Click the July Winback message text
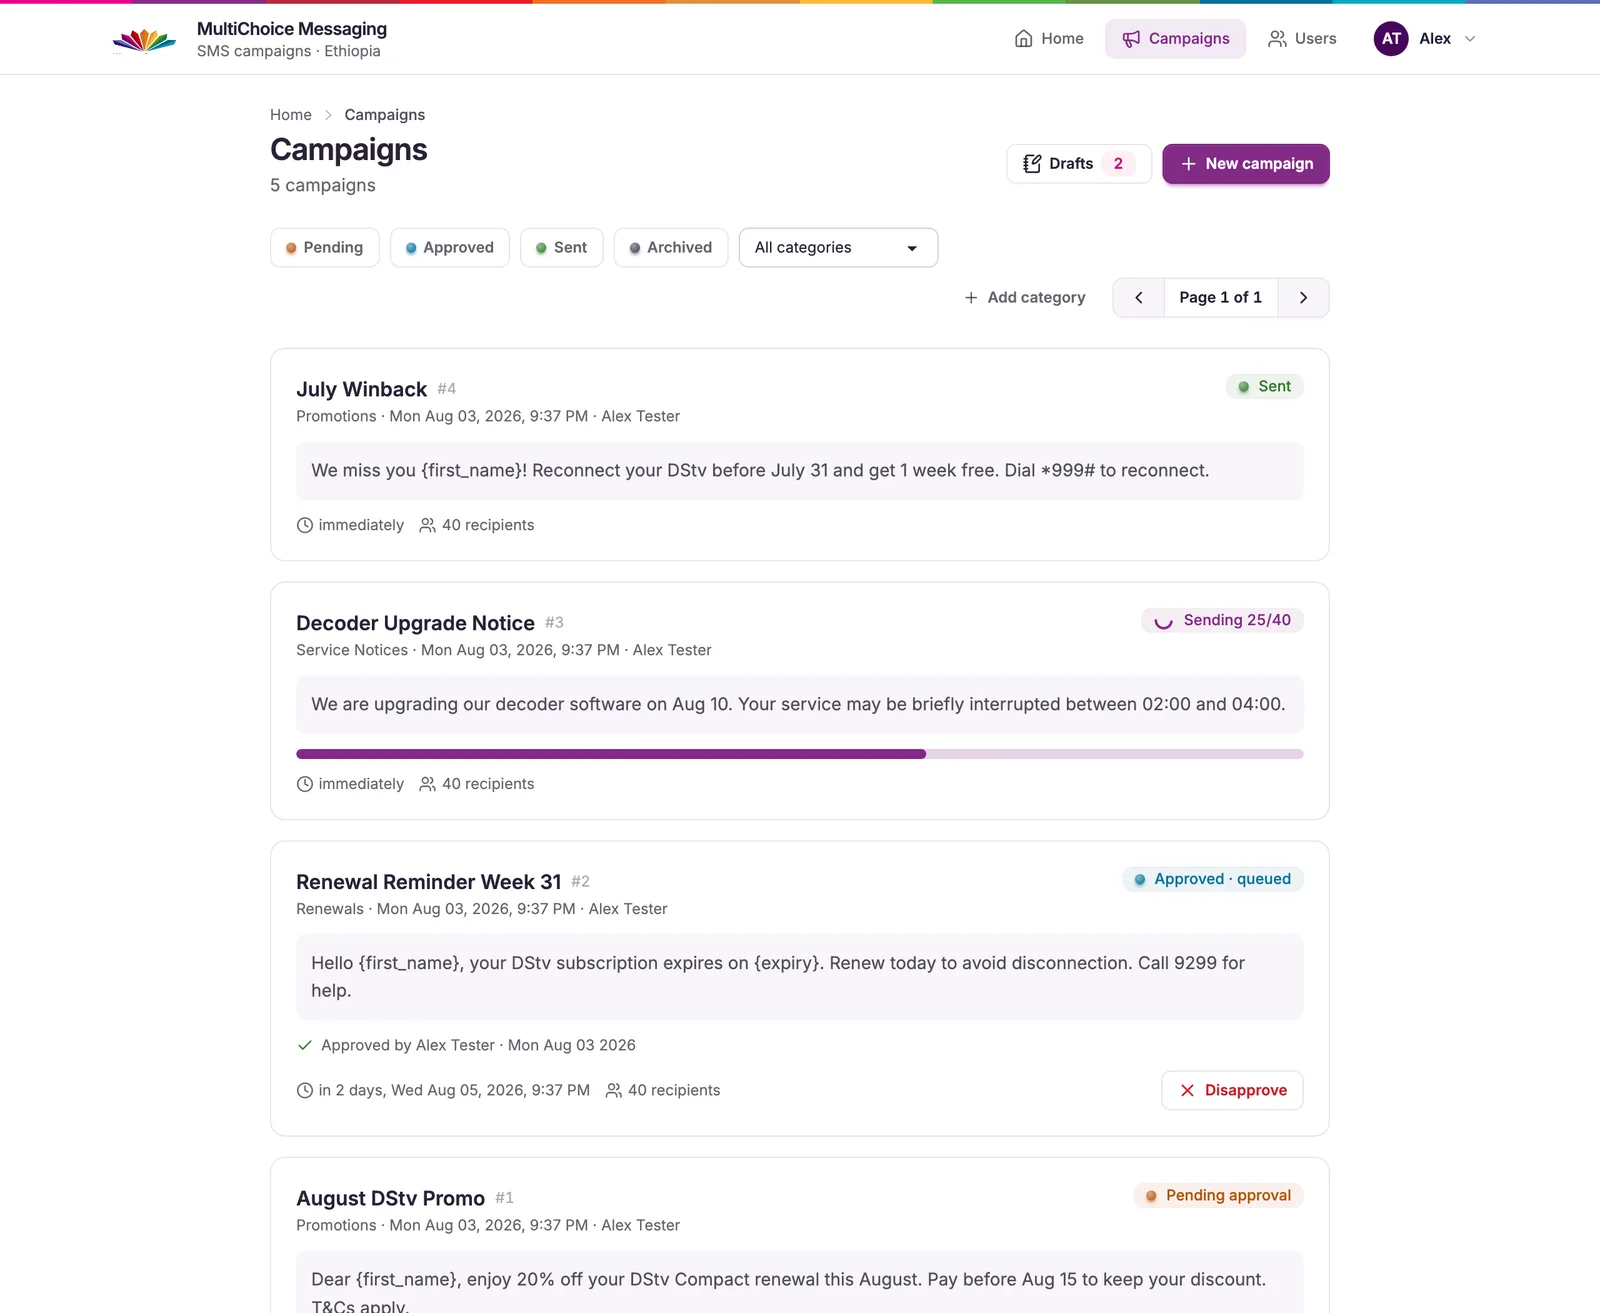Screen dimensions: 1600x1313 [x=760, y=471]
